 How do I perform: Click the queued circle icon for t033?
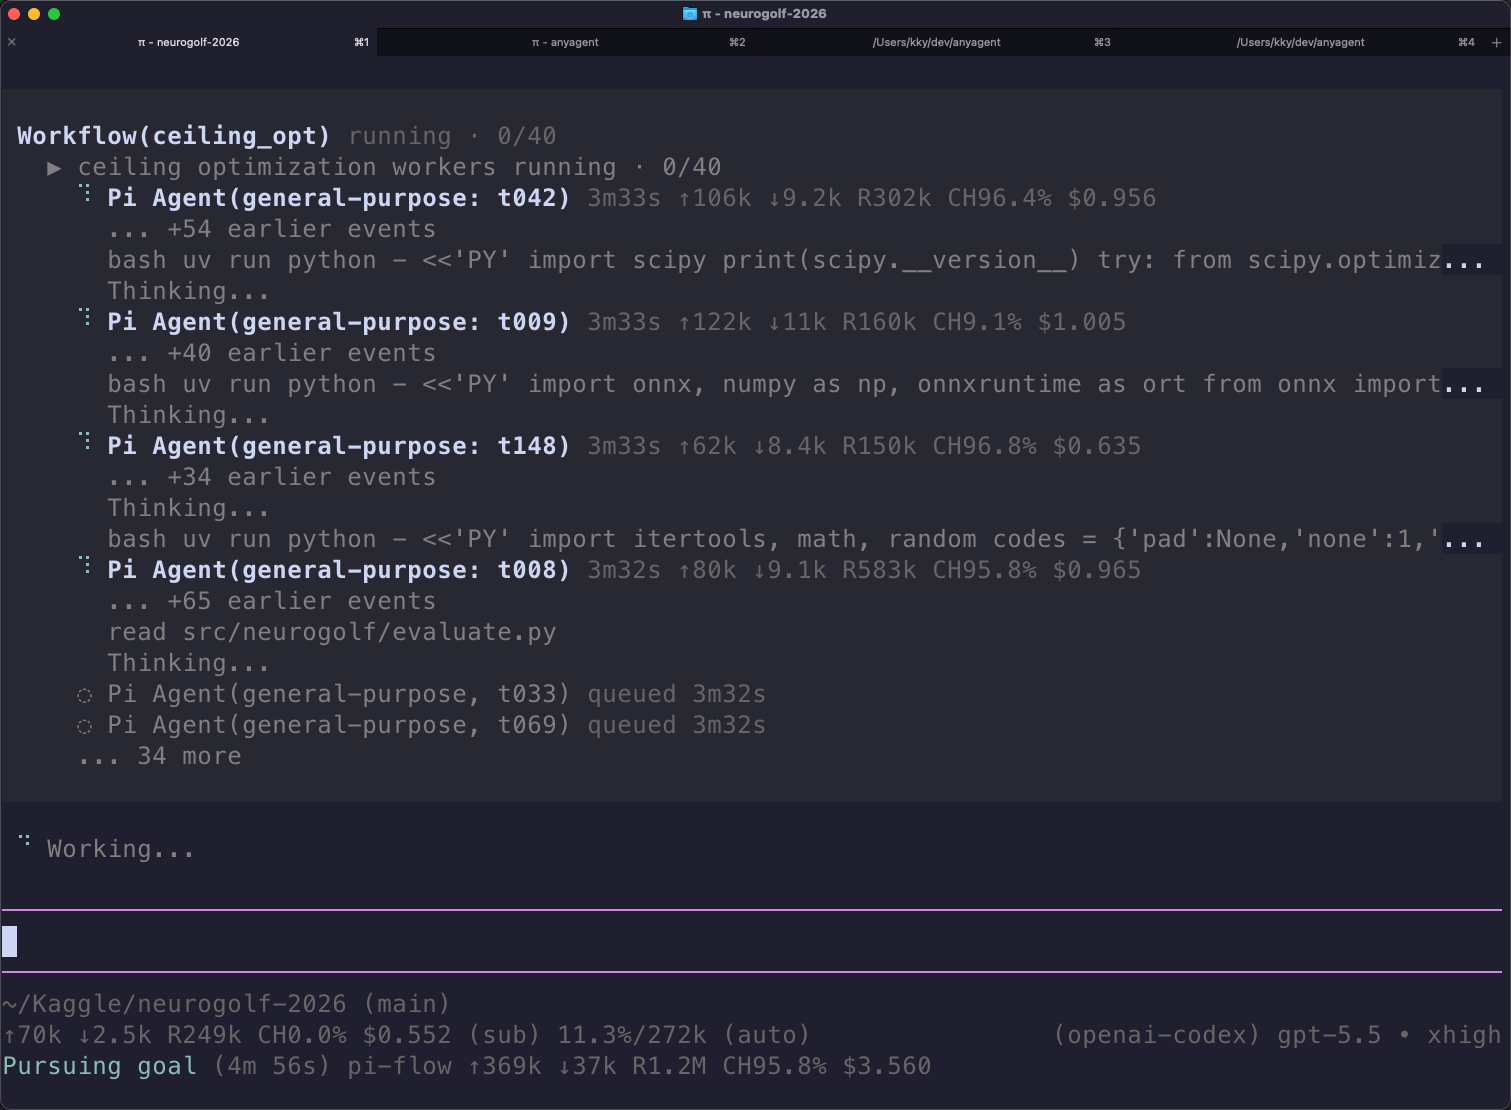pyautogui.click(x=85, y=695)
